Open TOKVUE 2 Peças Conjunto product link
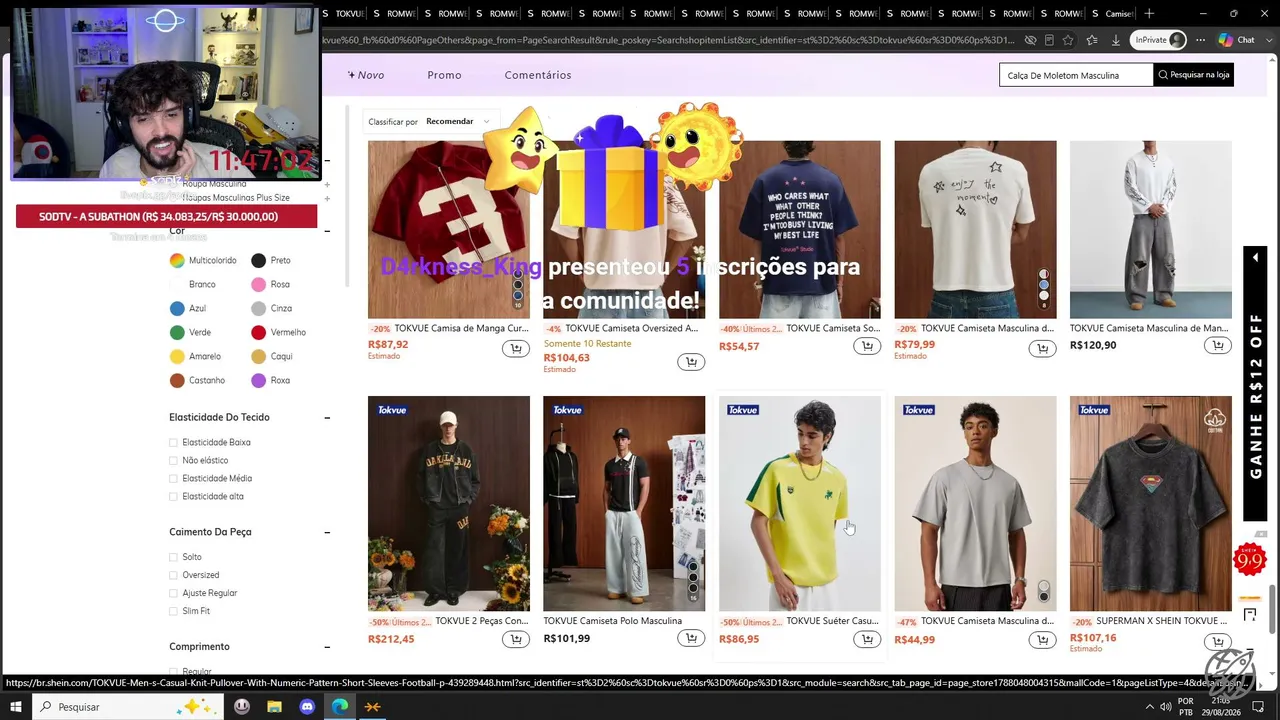This screenshot has width=1280, height=720. coord(482,621)
